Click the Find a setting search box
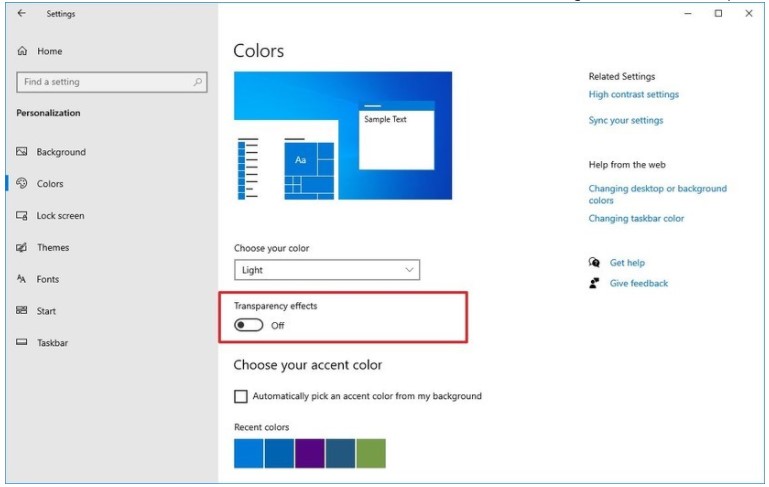The image size is (769, 487). 112,82
